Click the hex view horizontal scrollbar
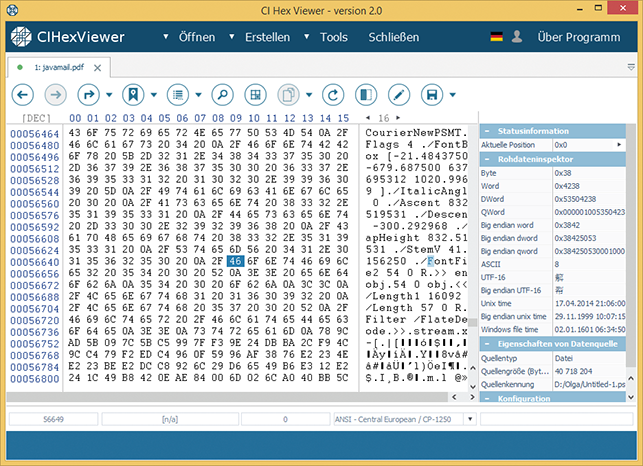The height and width of the screenshot is (466, 643). click(x=227, y=397)
